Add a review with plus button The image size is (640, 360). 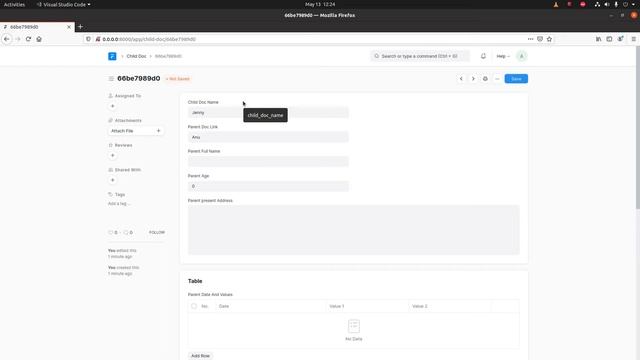coord(113,156)
